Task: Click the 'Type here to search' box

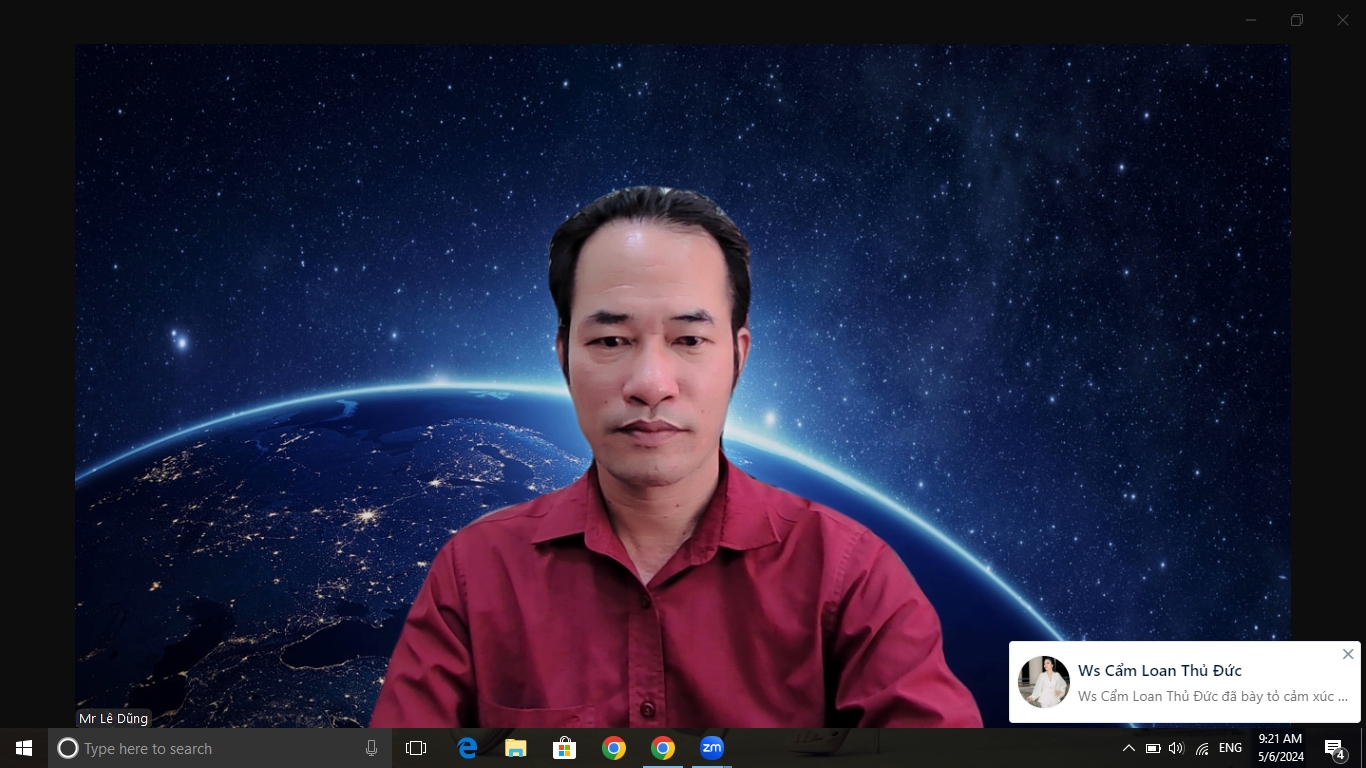Action: (x=220, y=748)
